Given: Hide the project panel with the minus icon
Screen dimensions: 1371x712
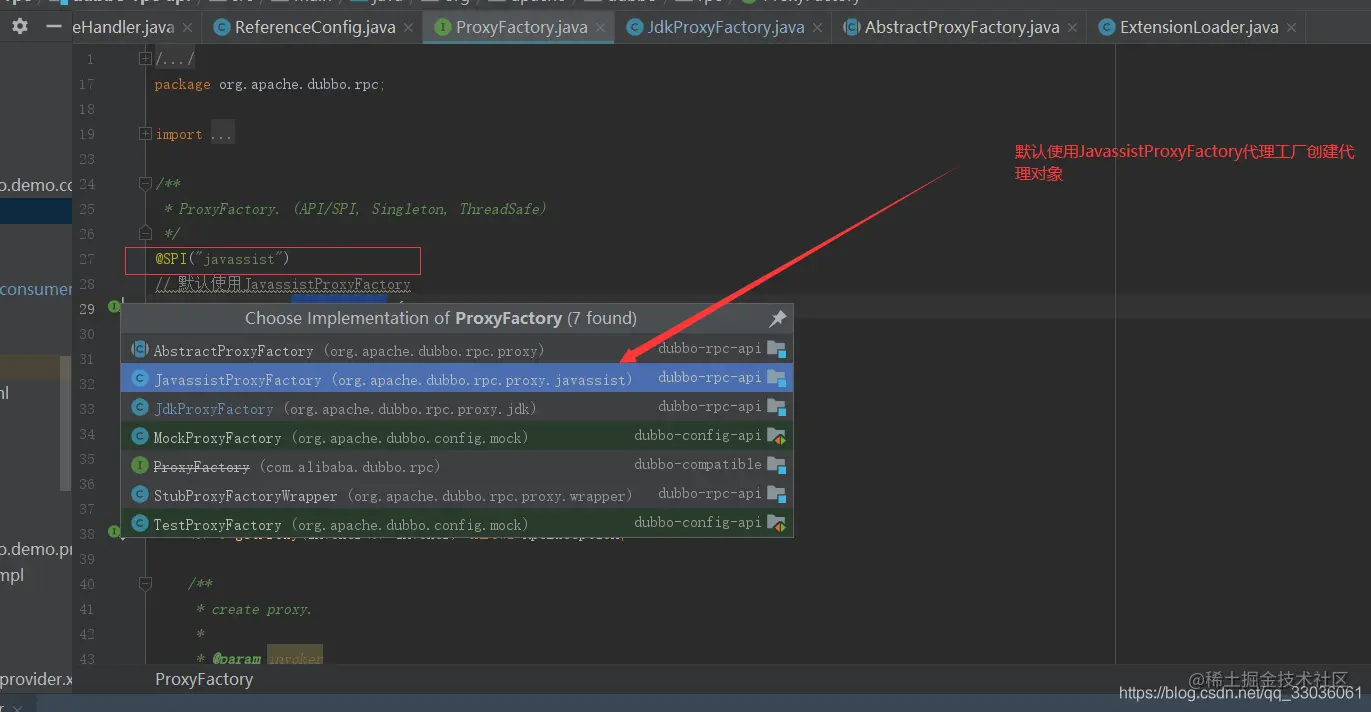Looking at the screenshot, I should pos(54,27).
